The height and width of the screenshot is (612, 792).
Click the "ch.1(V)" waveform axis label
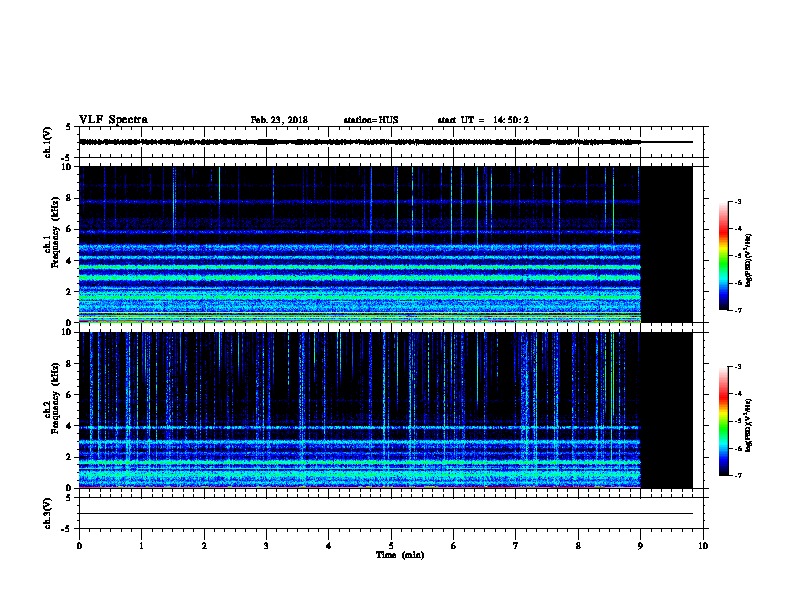(x=48, y=142)
